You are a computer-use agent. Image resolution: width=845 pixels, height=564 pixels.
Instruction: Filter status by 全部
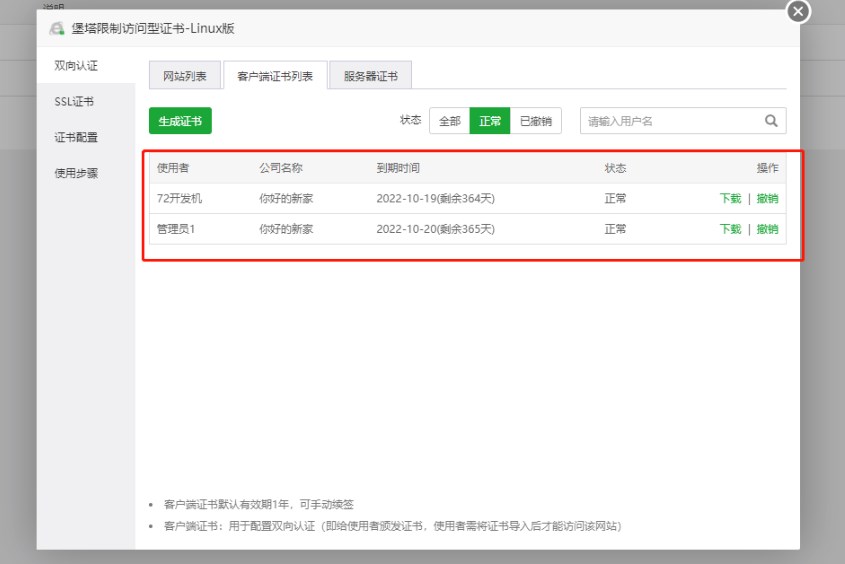pyautogui.click(x=449, y=121)
